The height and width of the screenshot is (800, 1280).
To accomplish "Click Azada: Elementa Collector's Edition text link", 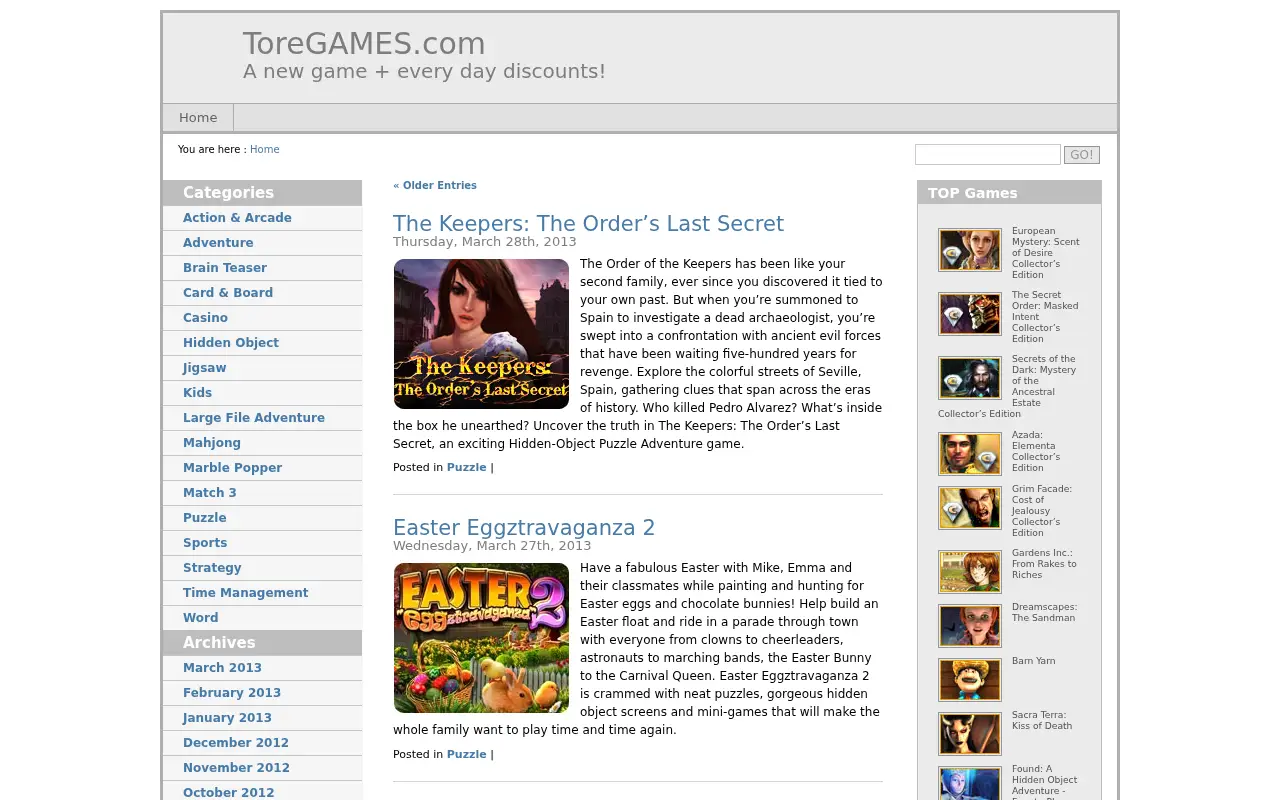I will [x=1035, y=451].
